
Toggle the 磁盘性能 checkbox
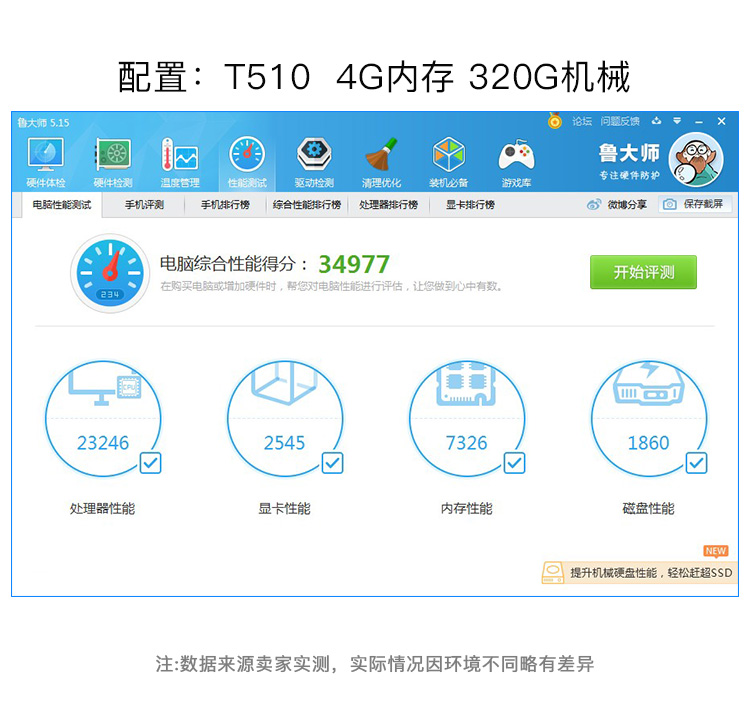pos(696,463)
